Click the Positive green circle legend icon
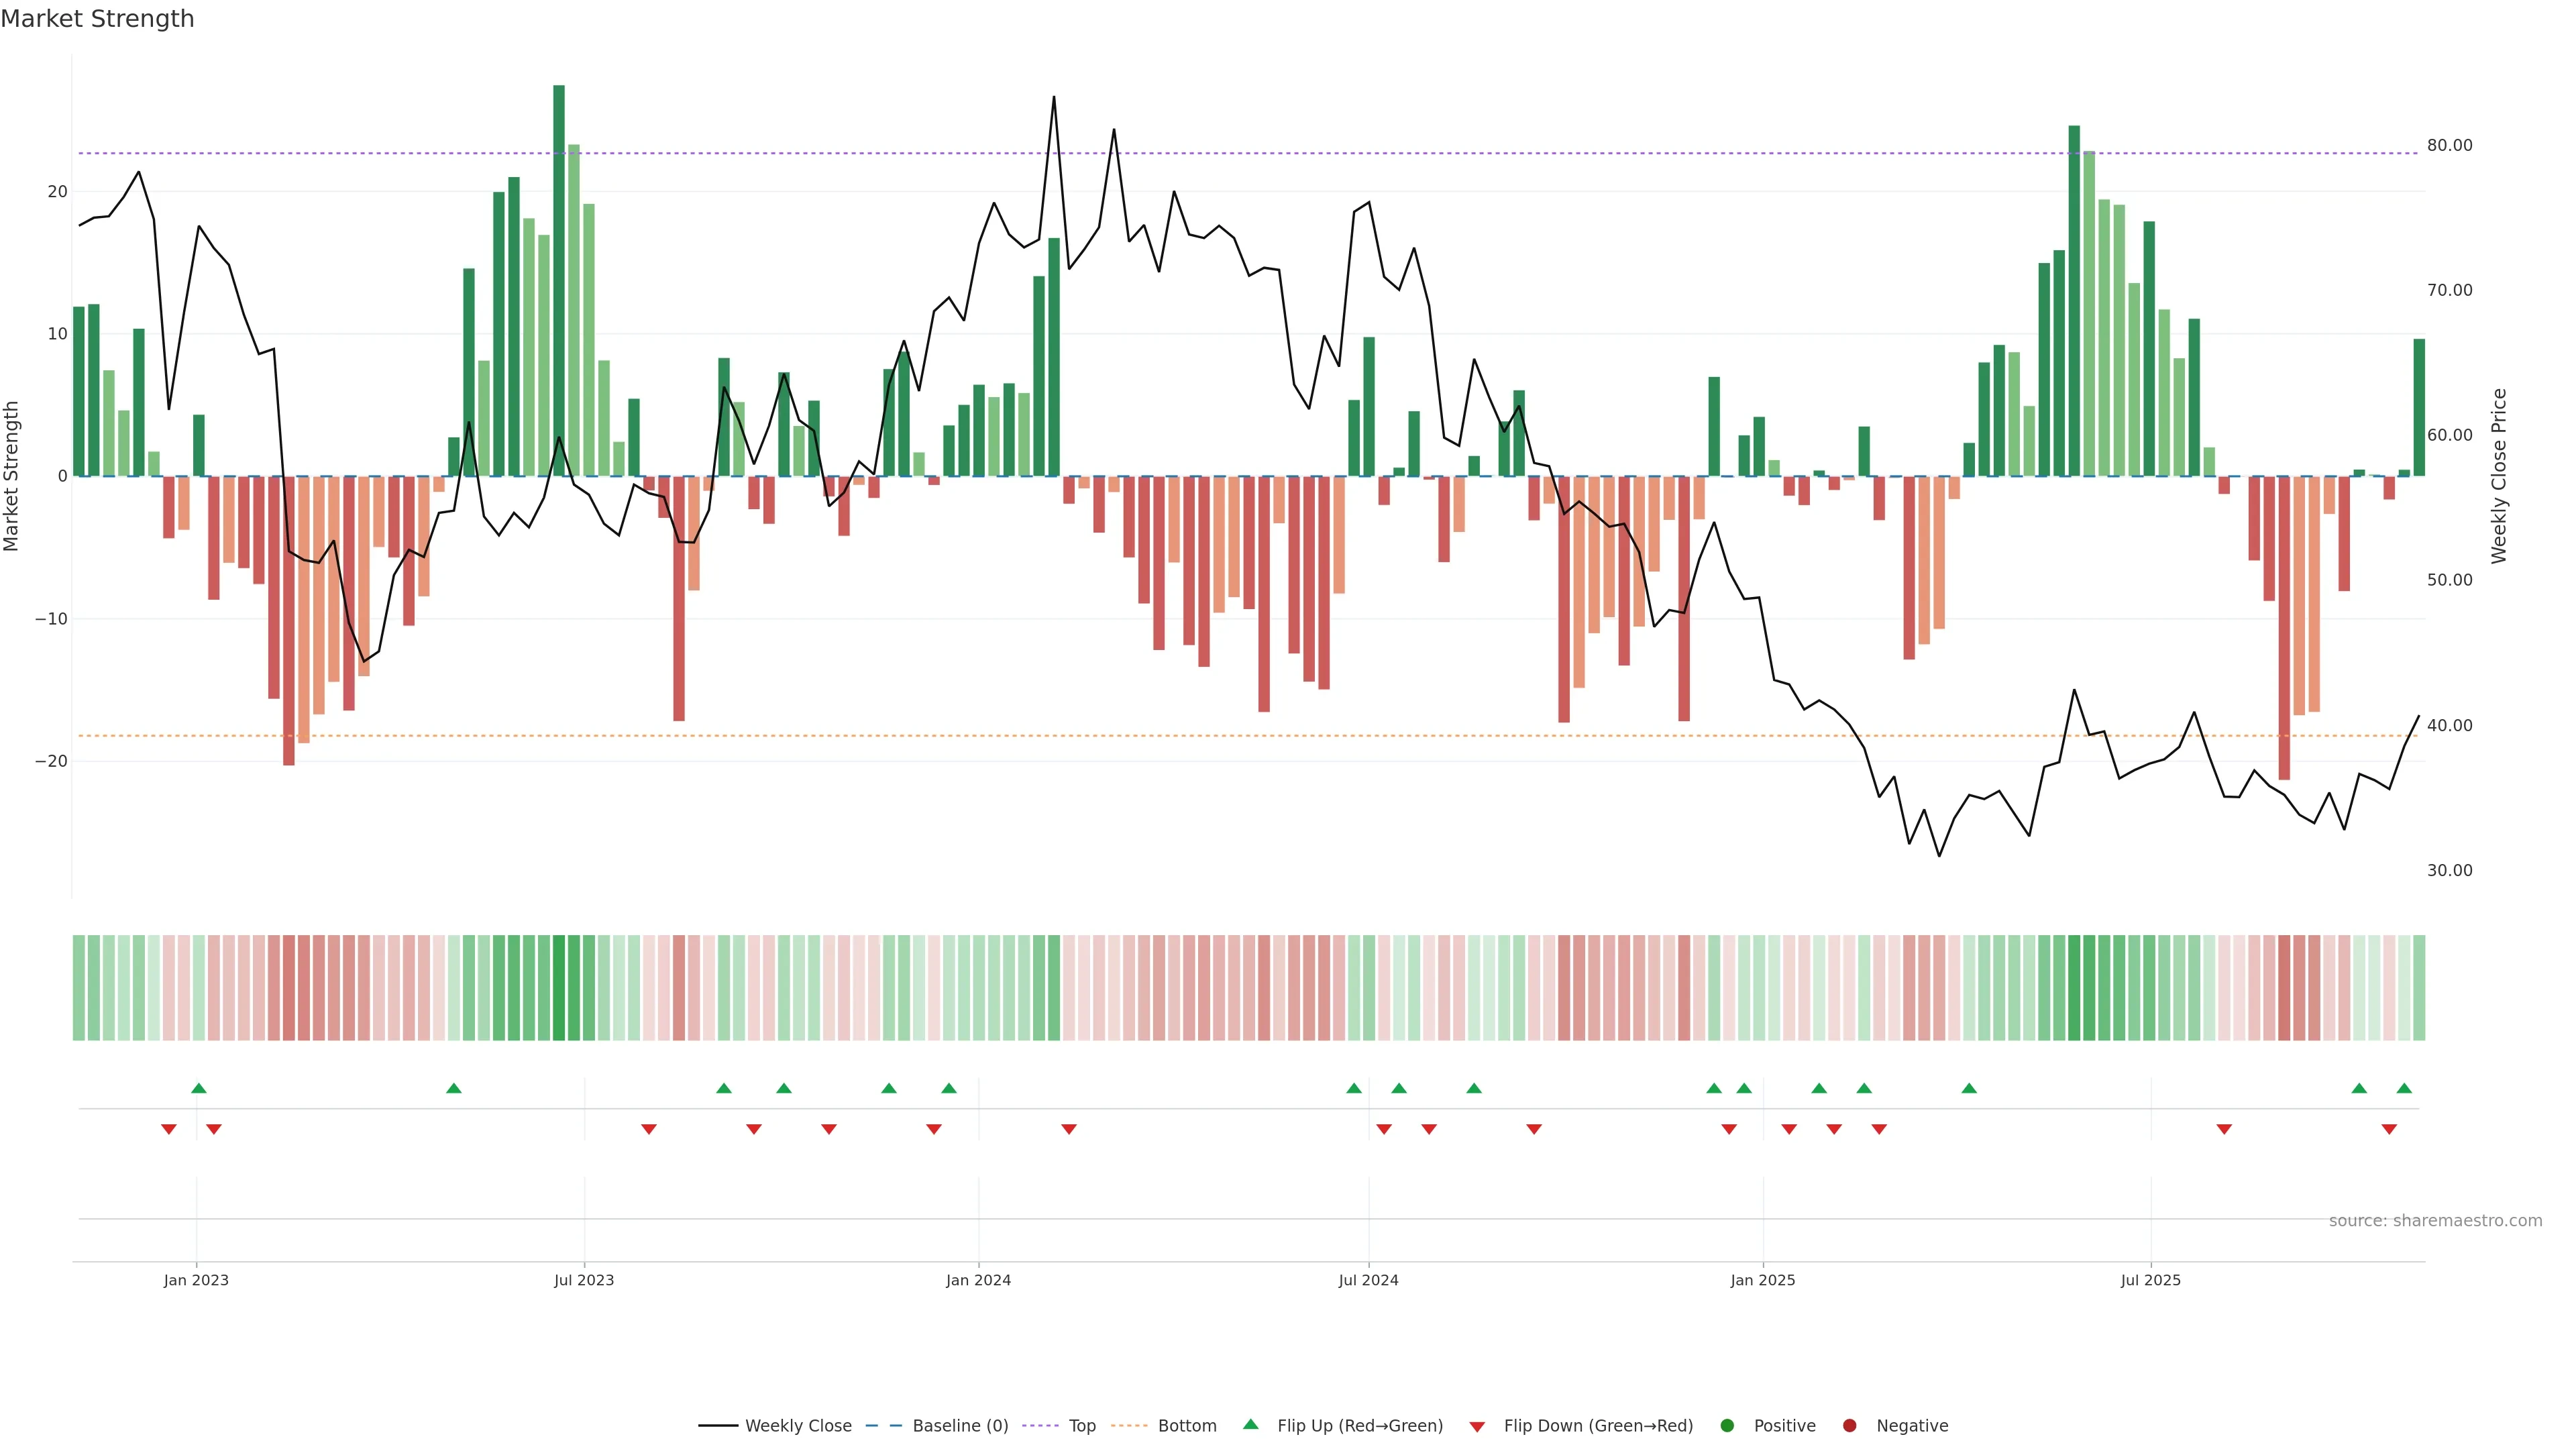 pos(1727,1426)
